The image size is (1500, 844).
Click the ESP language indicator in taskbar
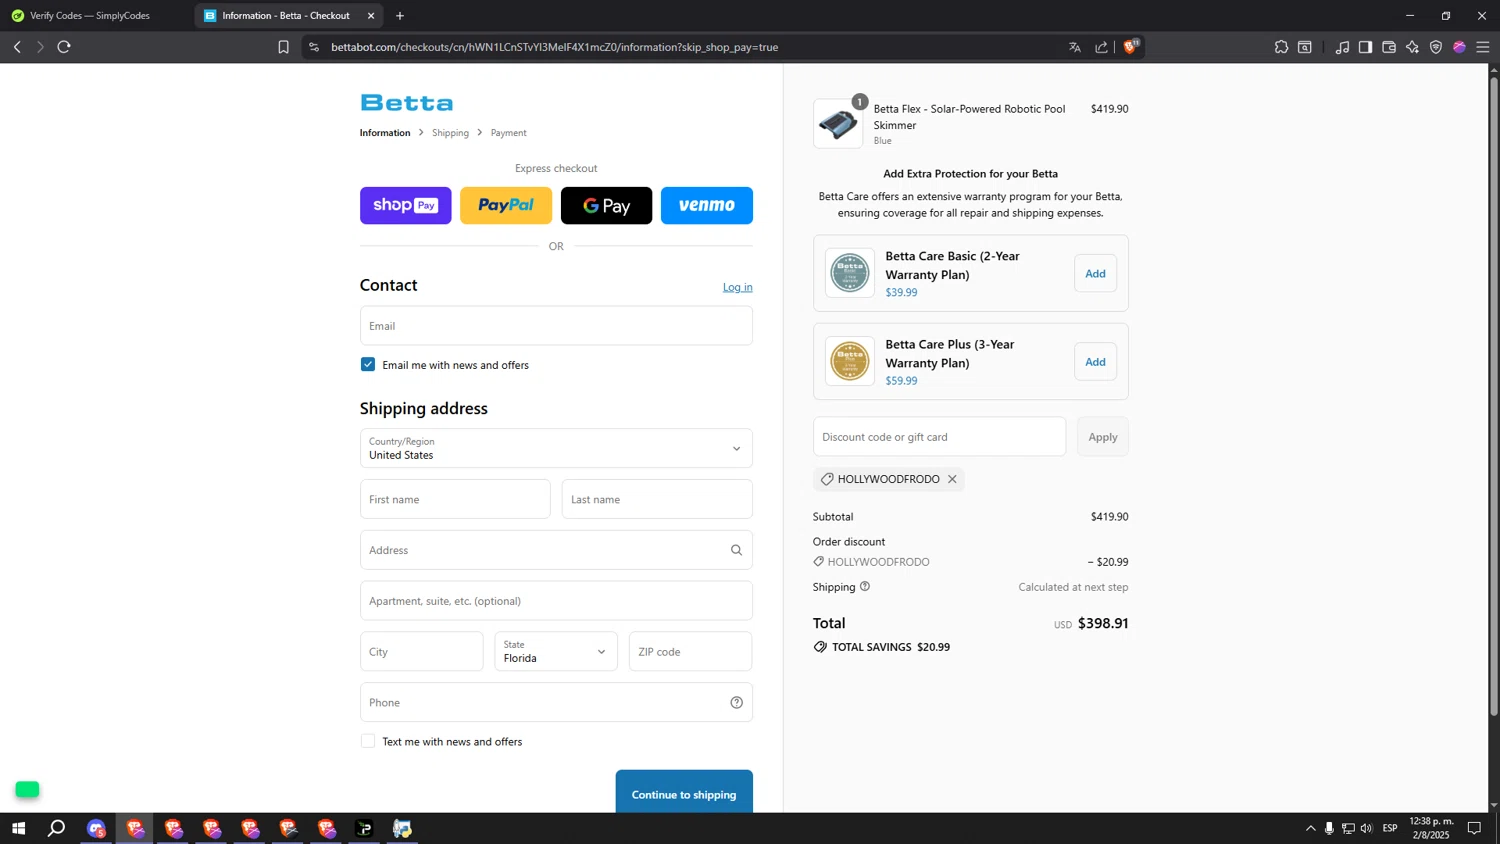click(1390, 828)
